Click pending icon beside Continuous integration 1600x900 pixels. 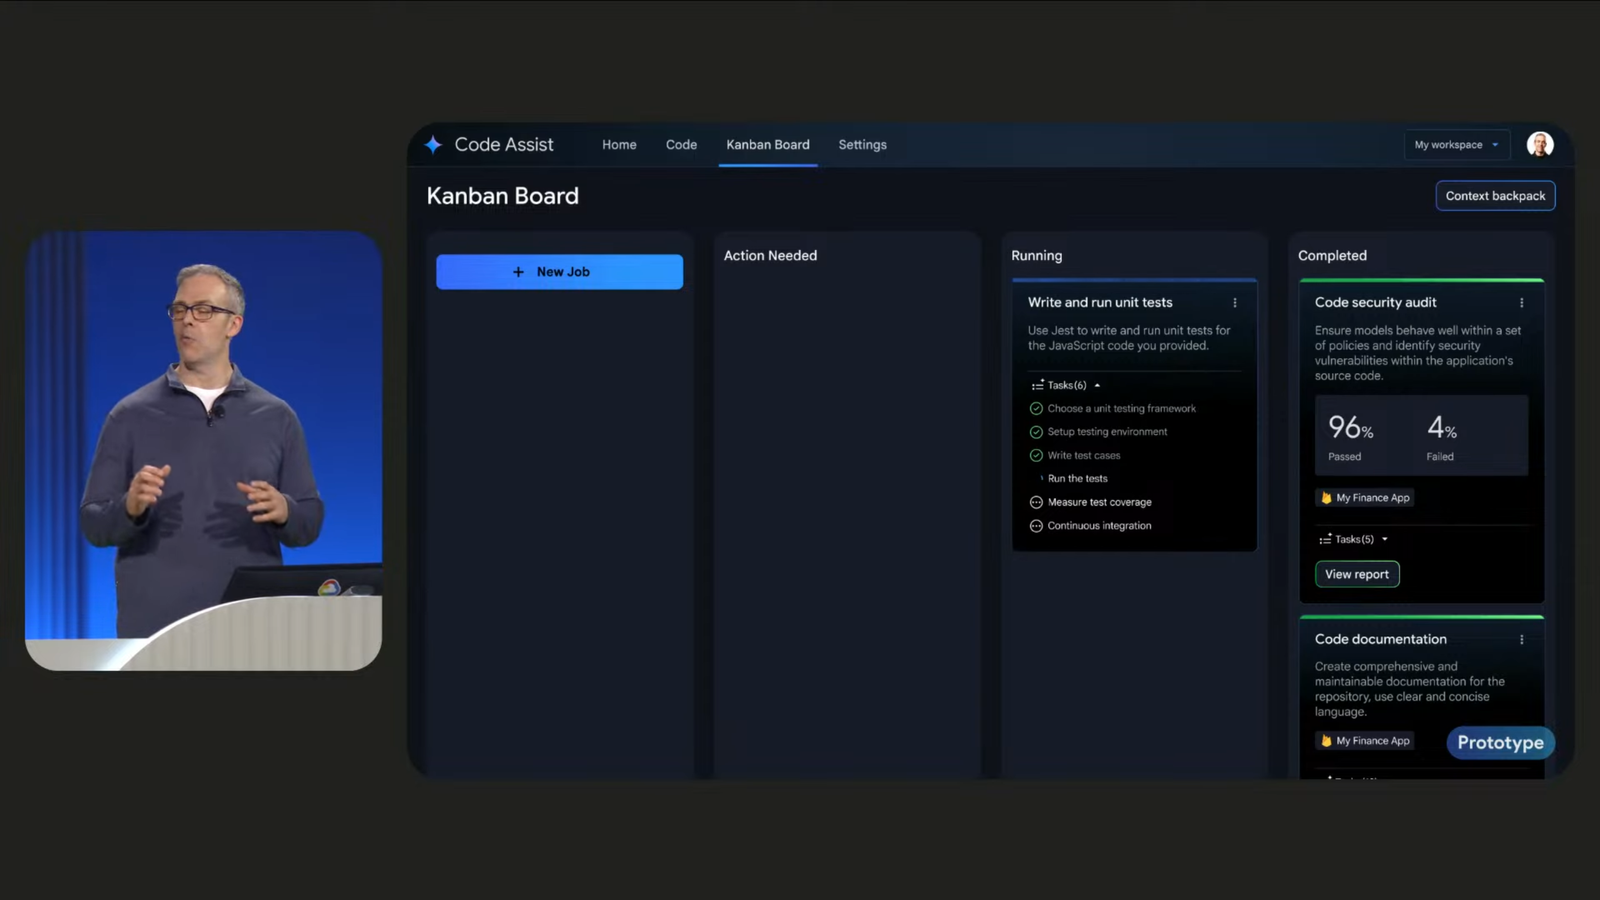tap(1036, 526)
